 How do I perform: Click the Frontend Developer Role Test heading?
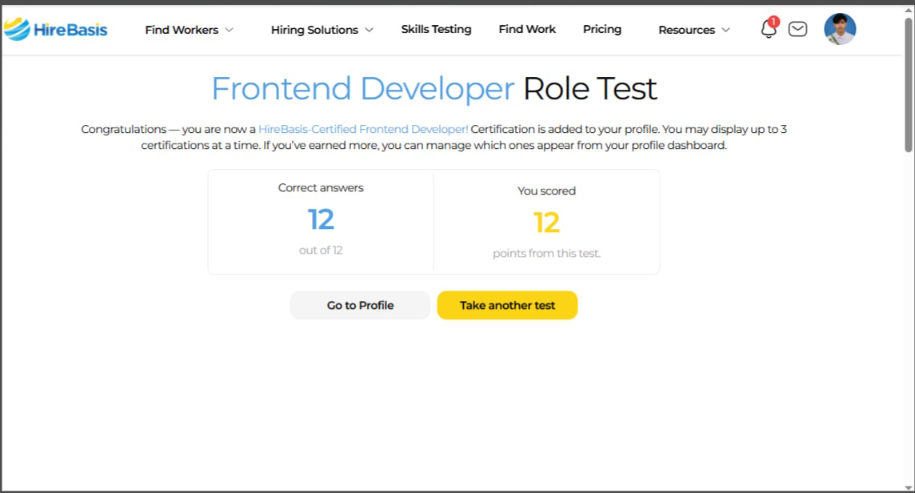coord(434,89)
